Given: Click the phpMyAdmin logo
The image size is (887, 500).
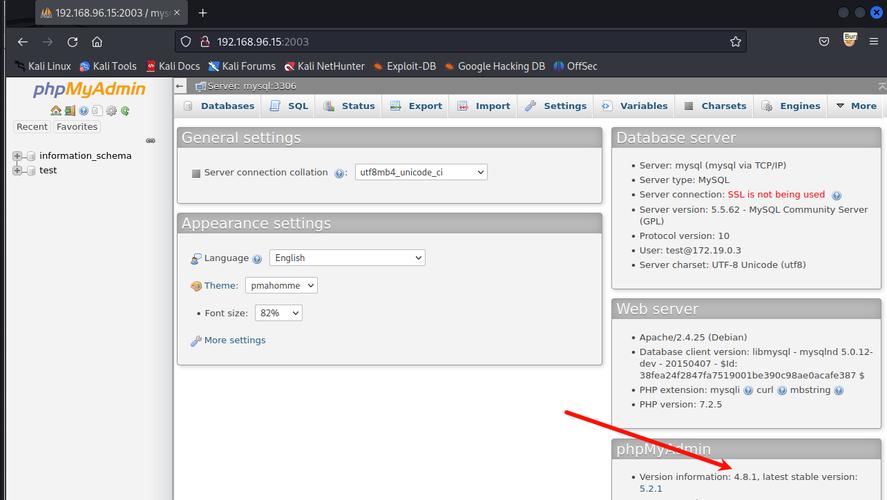Looking at the screenshot, I should 89,89.
